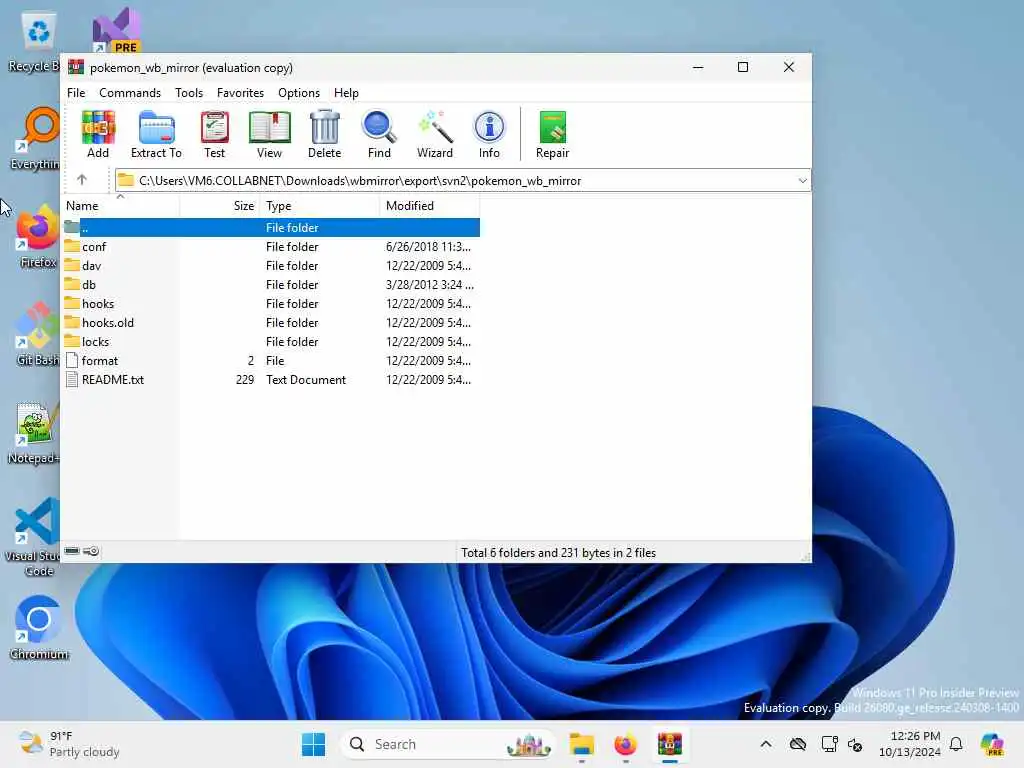Select the hooks.old folder

click(271, 322)
